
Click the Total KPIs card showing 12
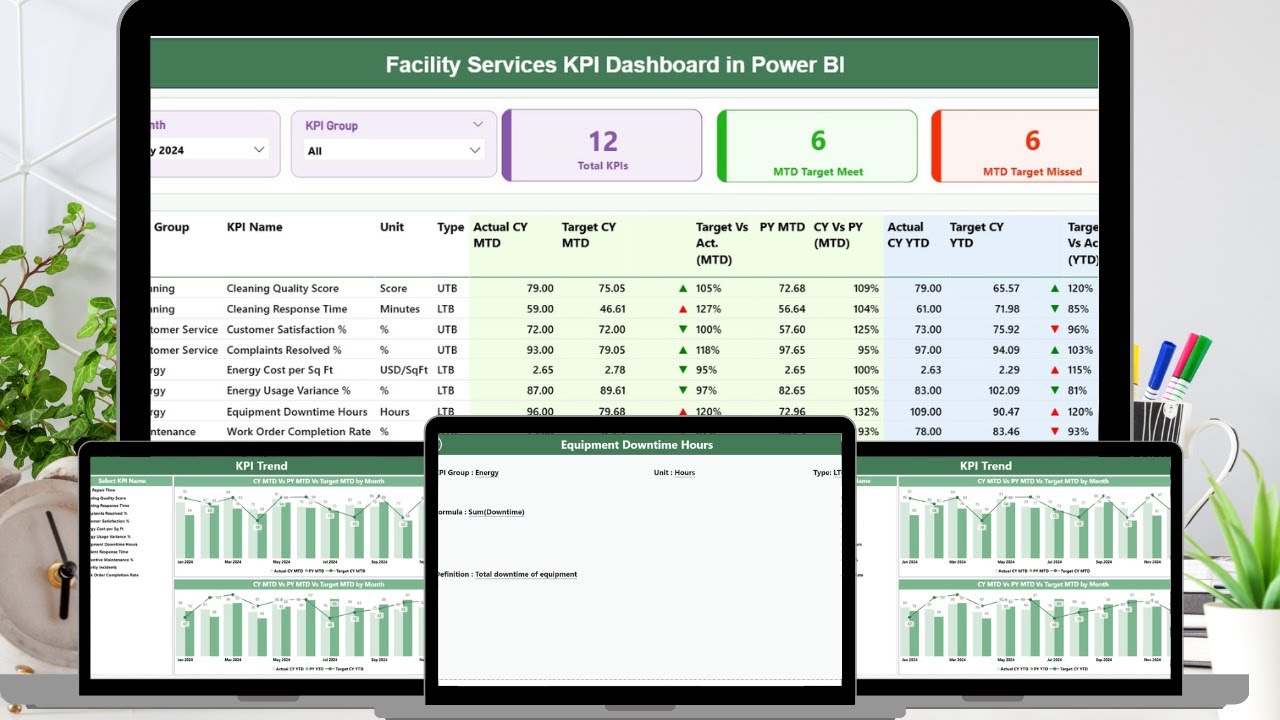[x=602, y=146]
